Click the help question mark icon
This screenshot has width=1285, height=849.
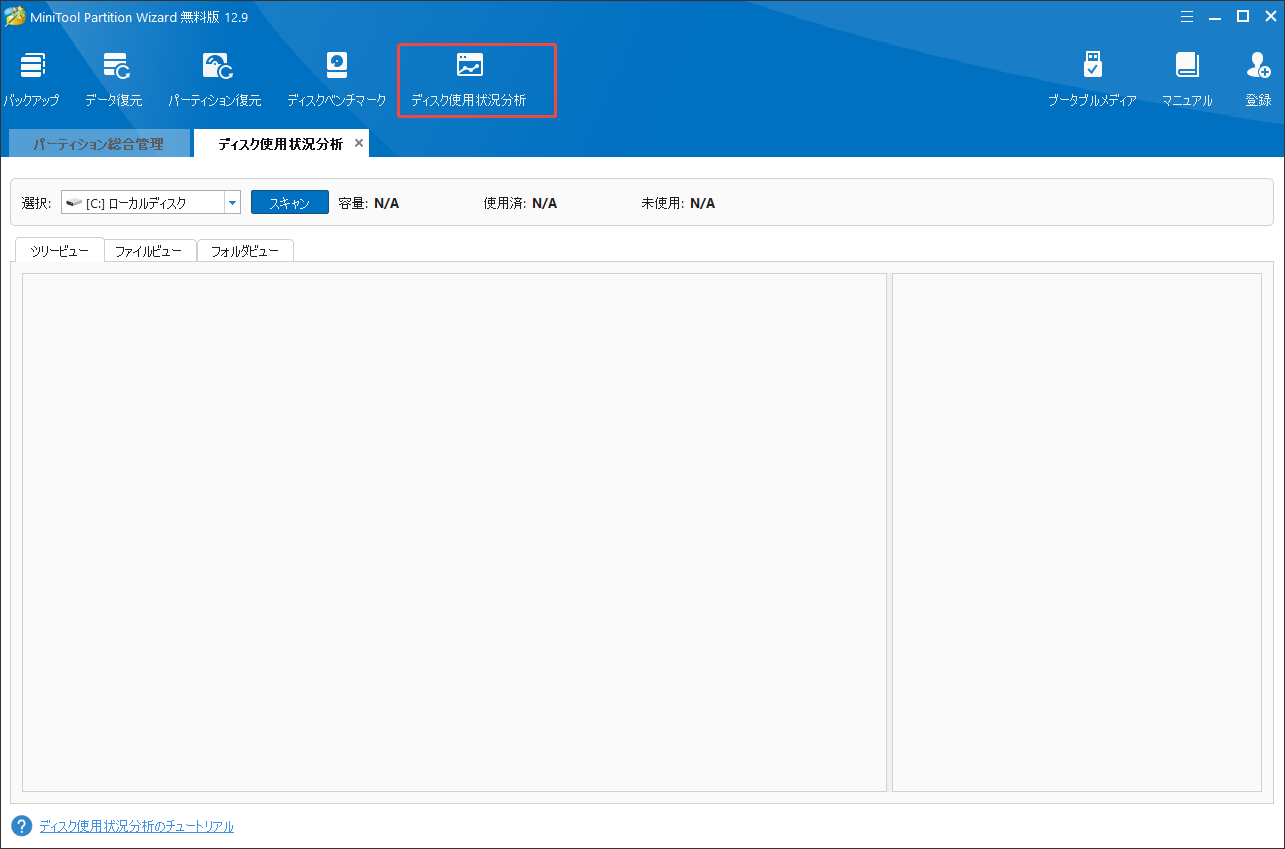pyautogui.click(x=21, y=826)
